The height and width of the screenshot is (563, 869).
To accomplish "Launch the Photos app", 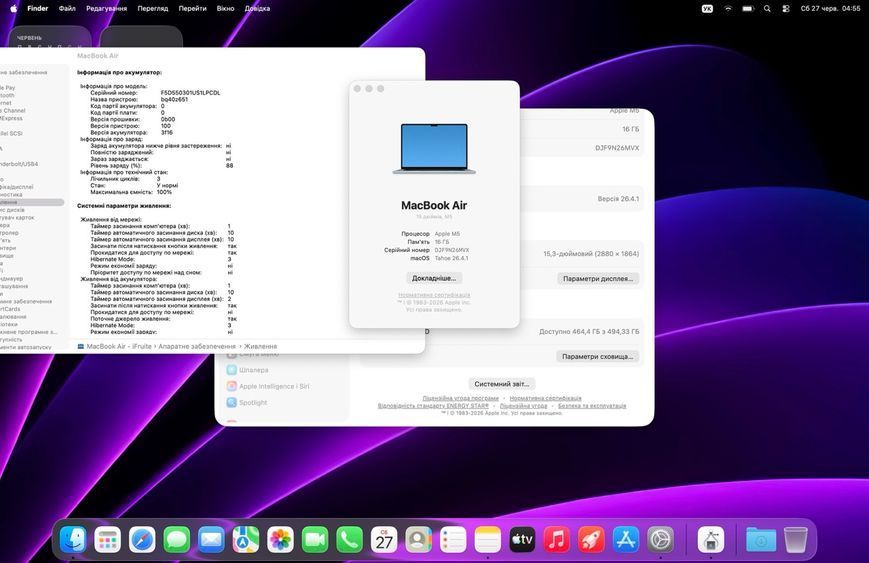I will (280, 539).
